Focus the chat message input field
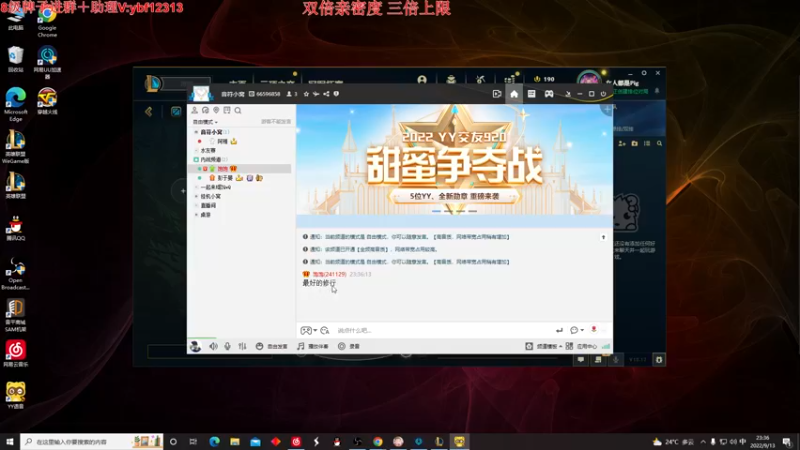The width and height of the screenshot is (800, 450). pos(443,331)
